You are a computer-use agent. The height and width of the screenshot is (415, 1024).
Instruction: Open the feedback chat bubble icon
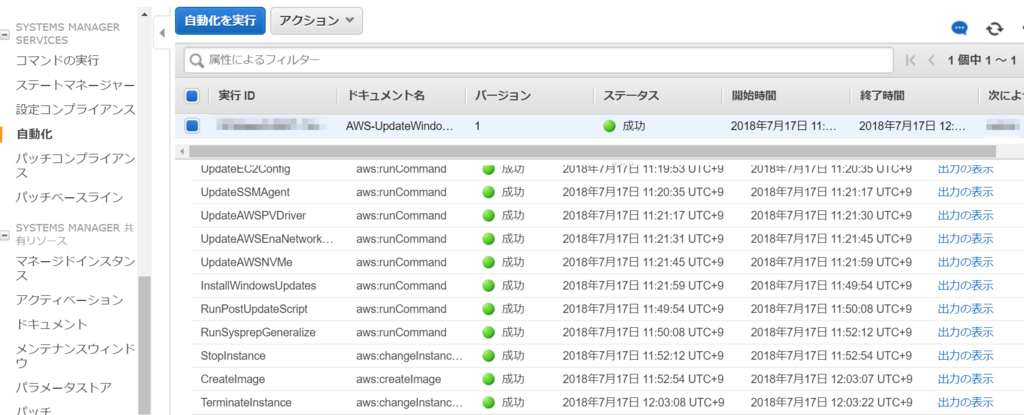959,28
